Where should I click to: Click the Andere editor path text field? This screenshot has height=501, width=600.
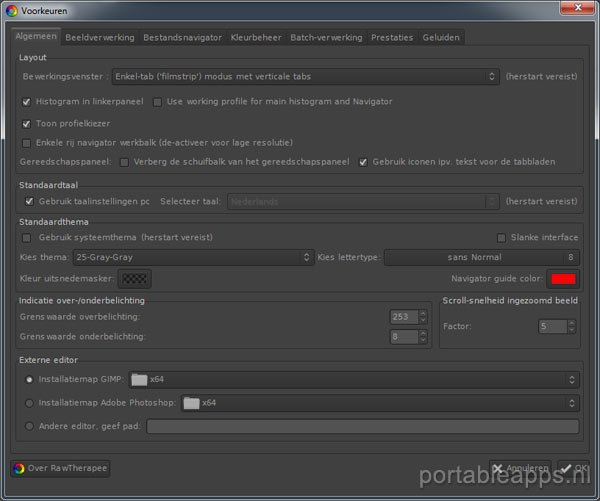[x=363, y=426]
